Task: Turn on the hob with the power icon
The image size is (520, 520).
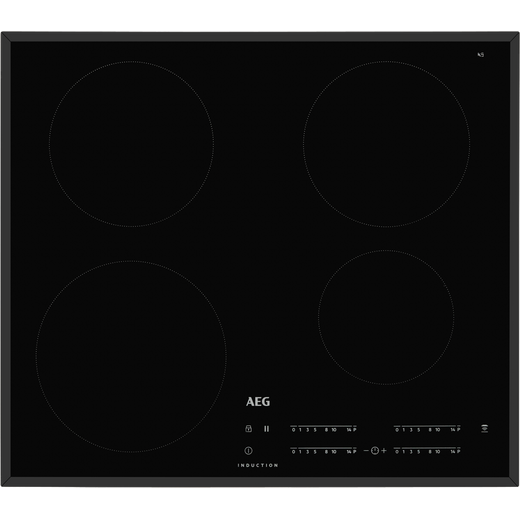Action: click(x=248, y=451)
